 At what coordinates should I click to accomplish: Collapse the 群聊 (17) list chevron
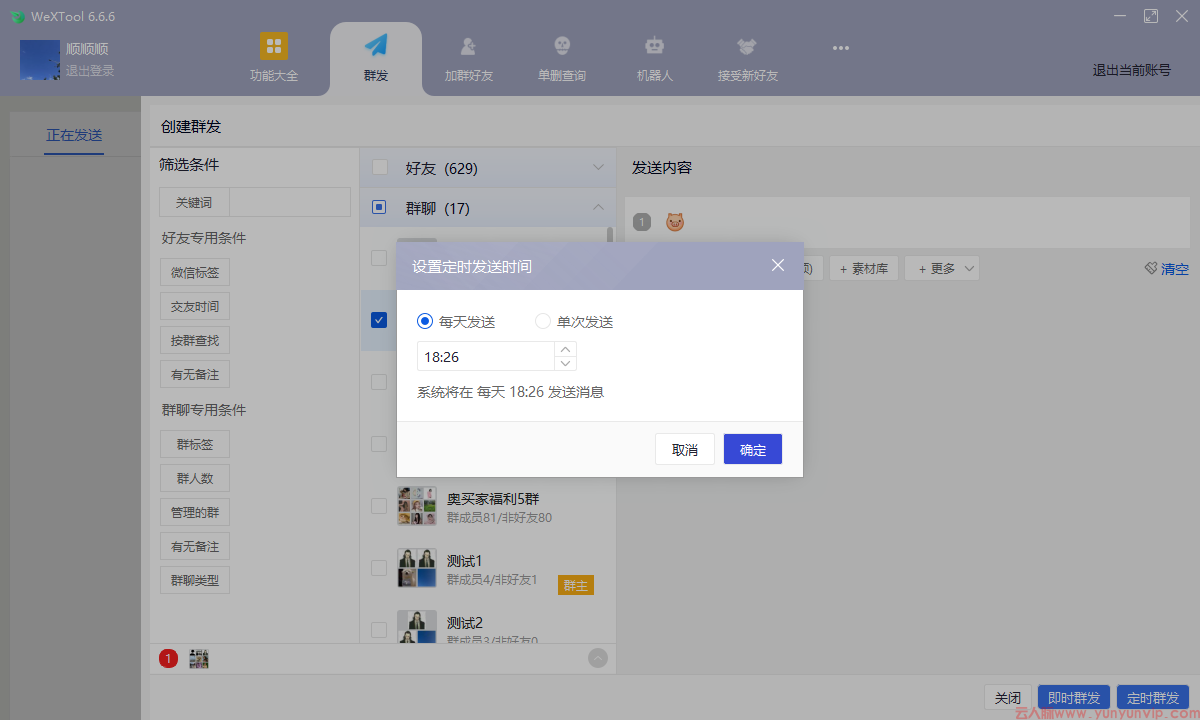598,207
